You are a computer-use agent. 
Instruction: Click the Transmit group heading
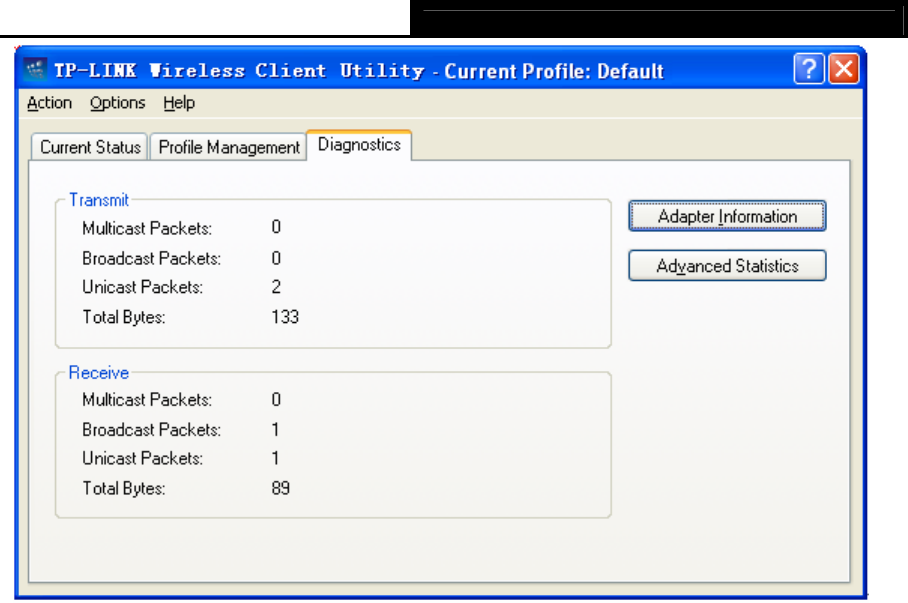[x=99, y=200]
